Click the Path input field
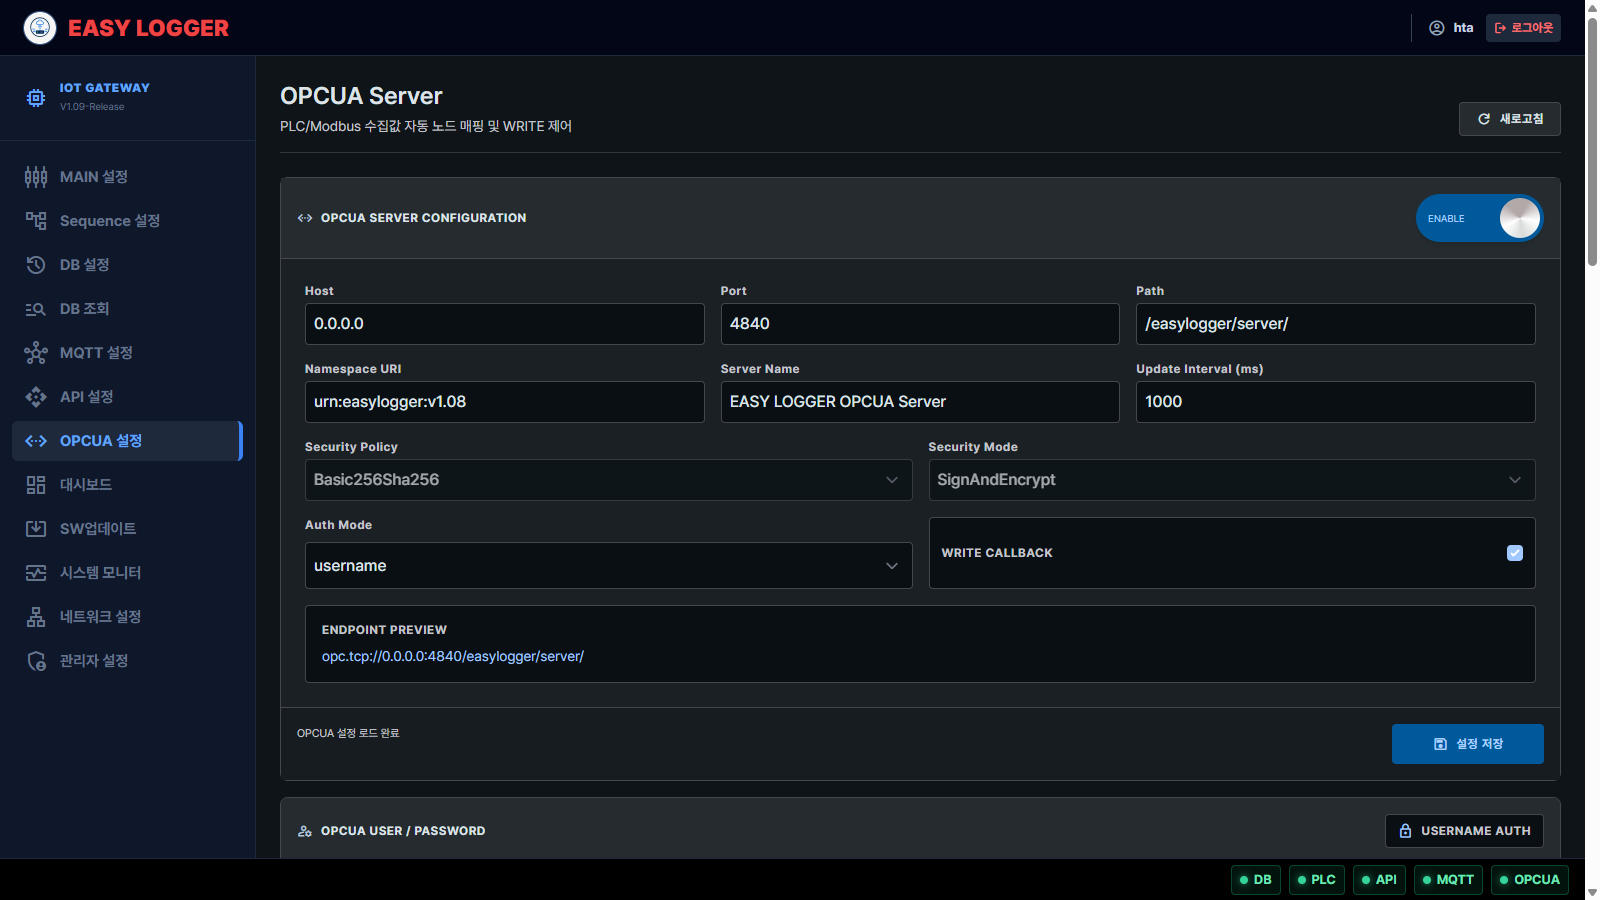 coord(1336,324)
